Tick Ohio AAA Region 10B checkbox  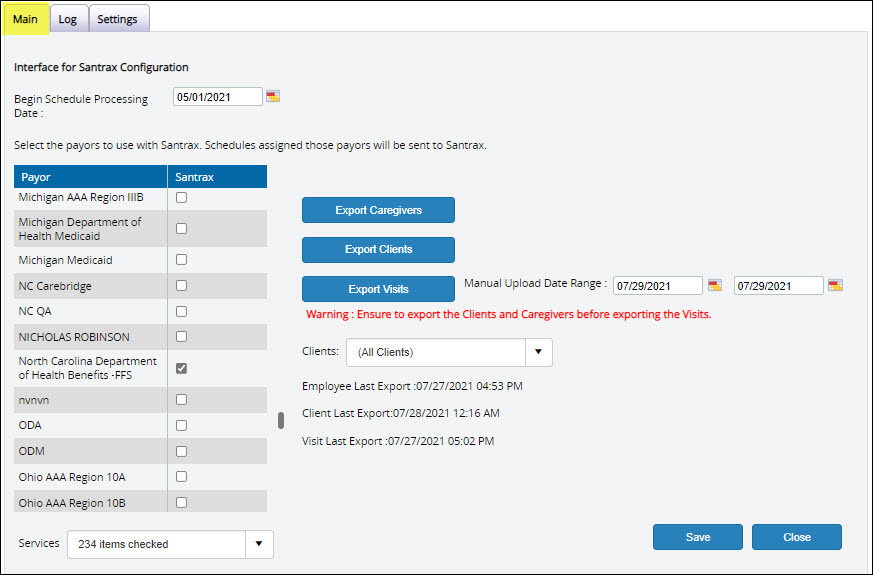(x=182, y=503)
